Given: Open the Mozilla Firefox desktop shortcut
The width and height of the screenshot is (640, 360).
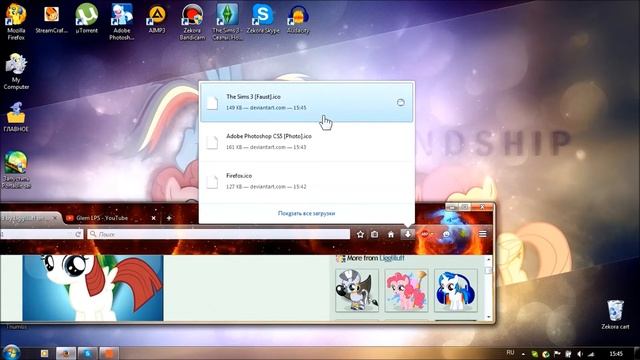Looking at the screenshot, I should coord(16,21).
